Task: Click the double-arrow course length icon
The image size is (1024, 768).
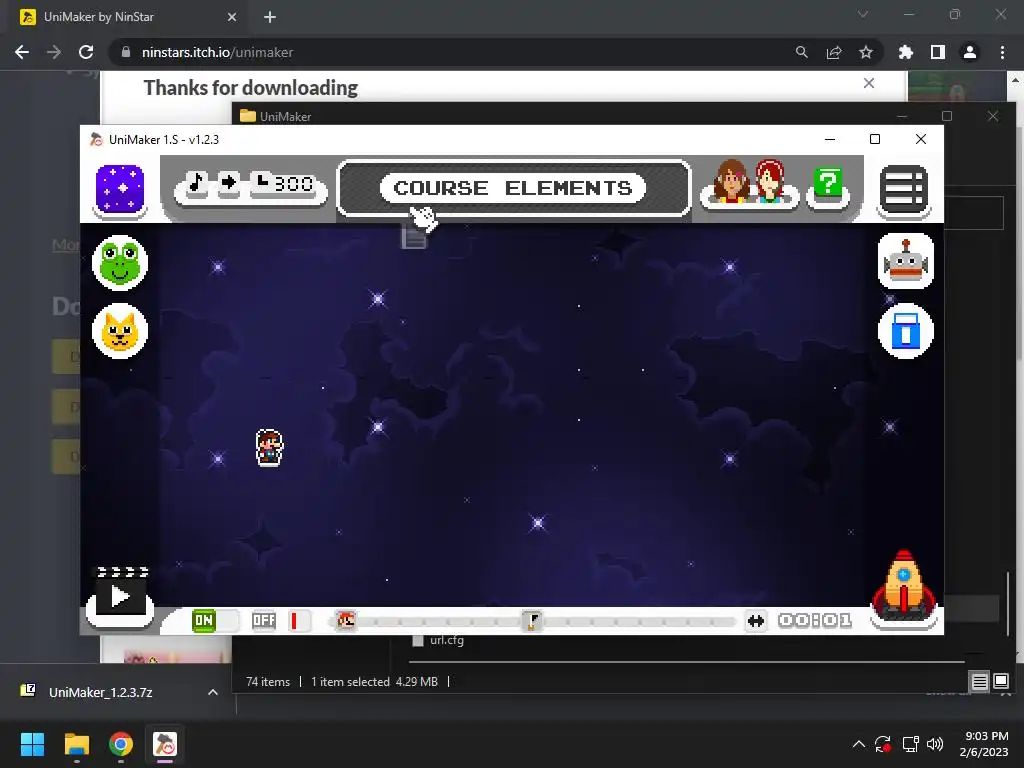Action: (756, 621)
